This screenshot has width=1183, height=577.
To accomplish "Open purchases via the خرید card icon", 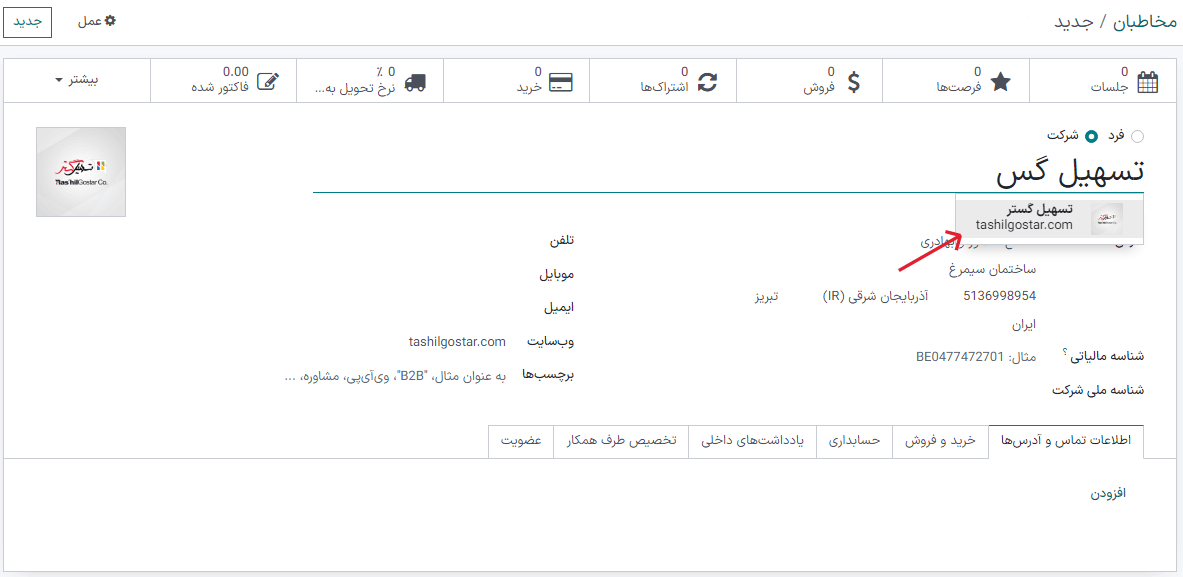I will 561,82.
